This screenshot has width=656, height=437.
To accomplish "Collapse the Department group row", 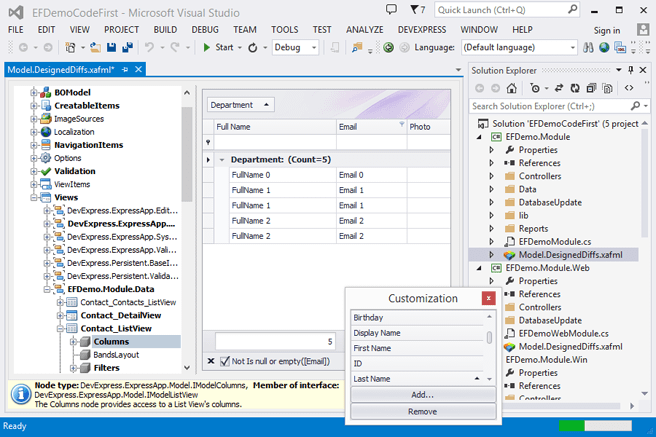I will [221, 159].
